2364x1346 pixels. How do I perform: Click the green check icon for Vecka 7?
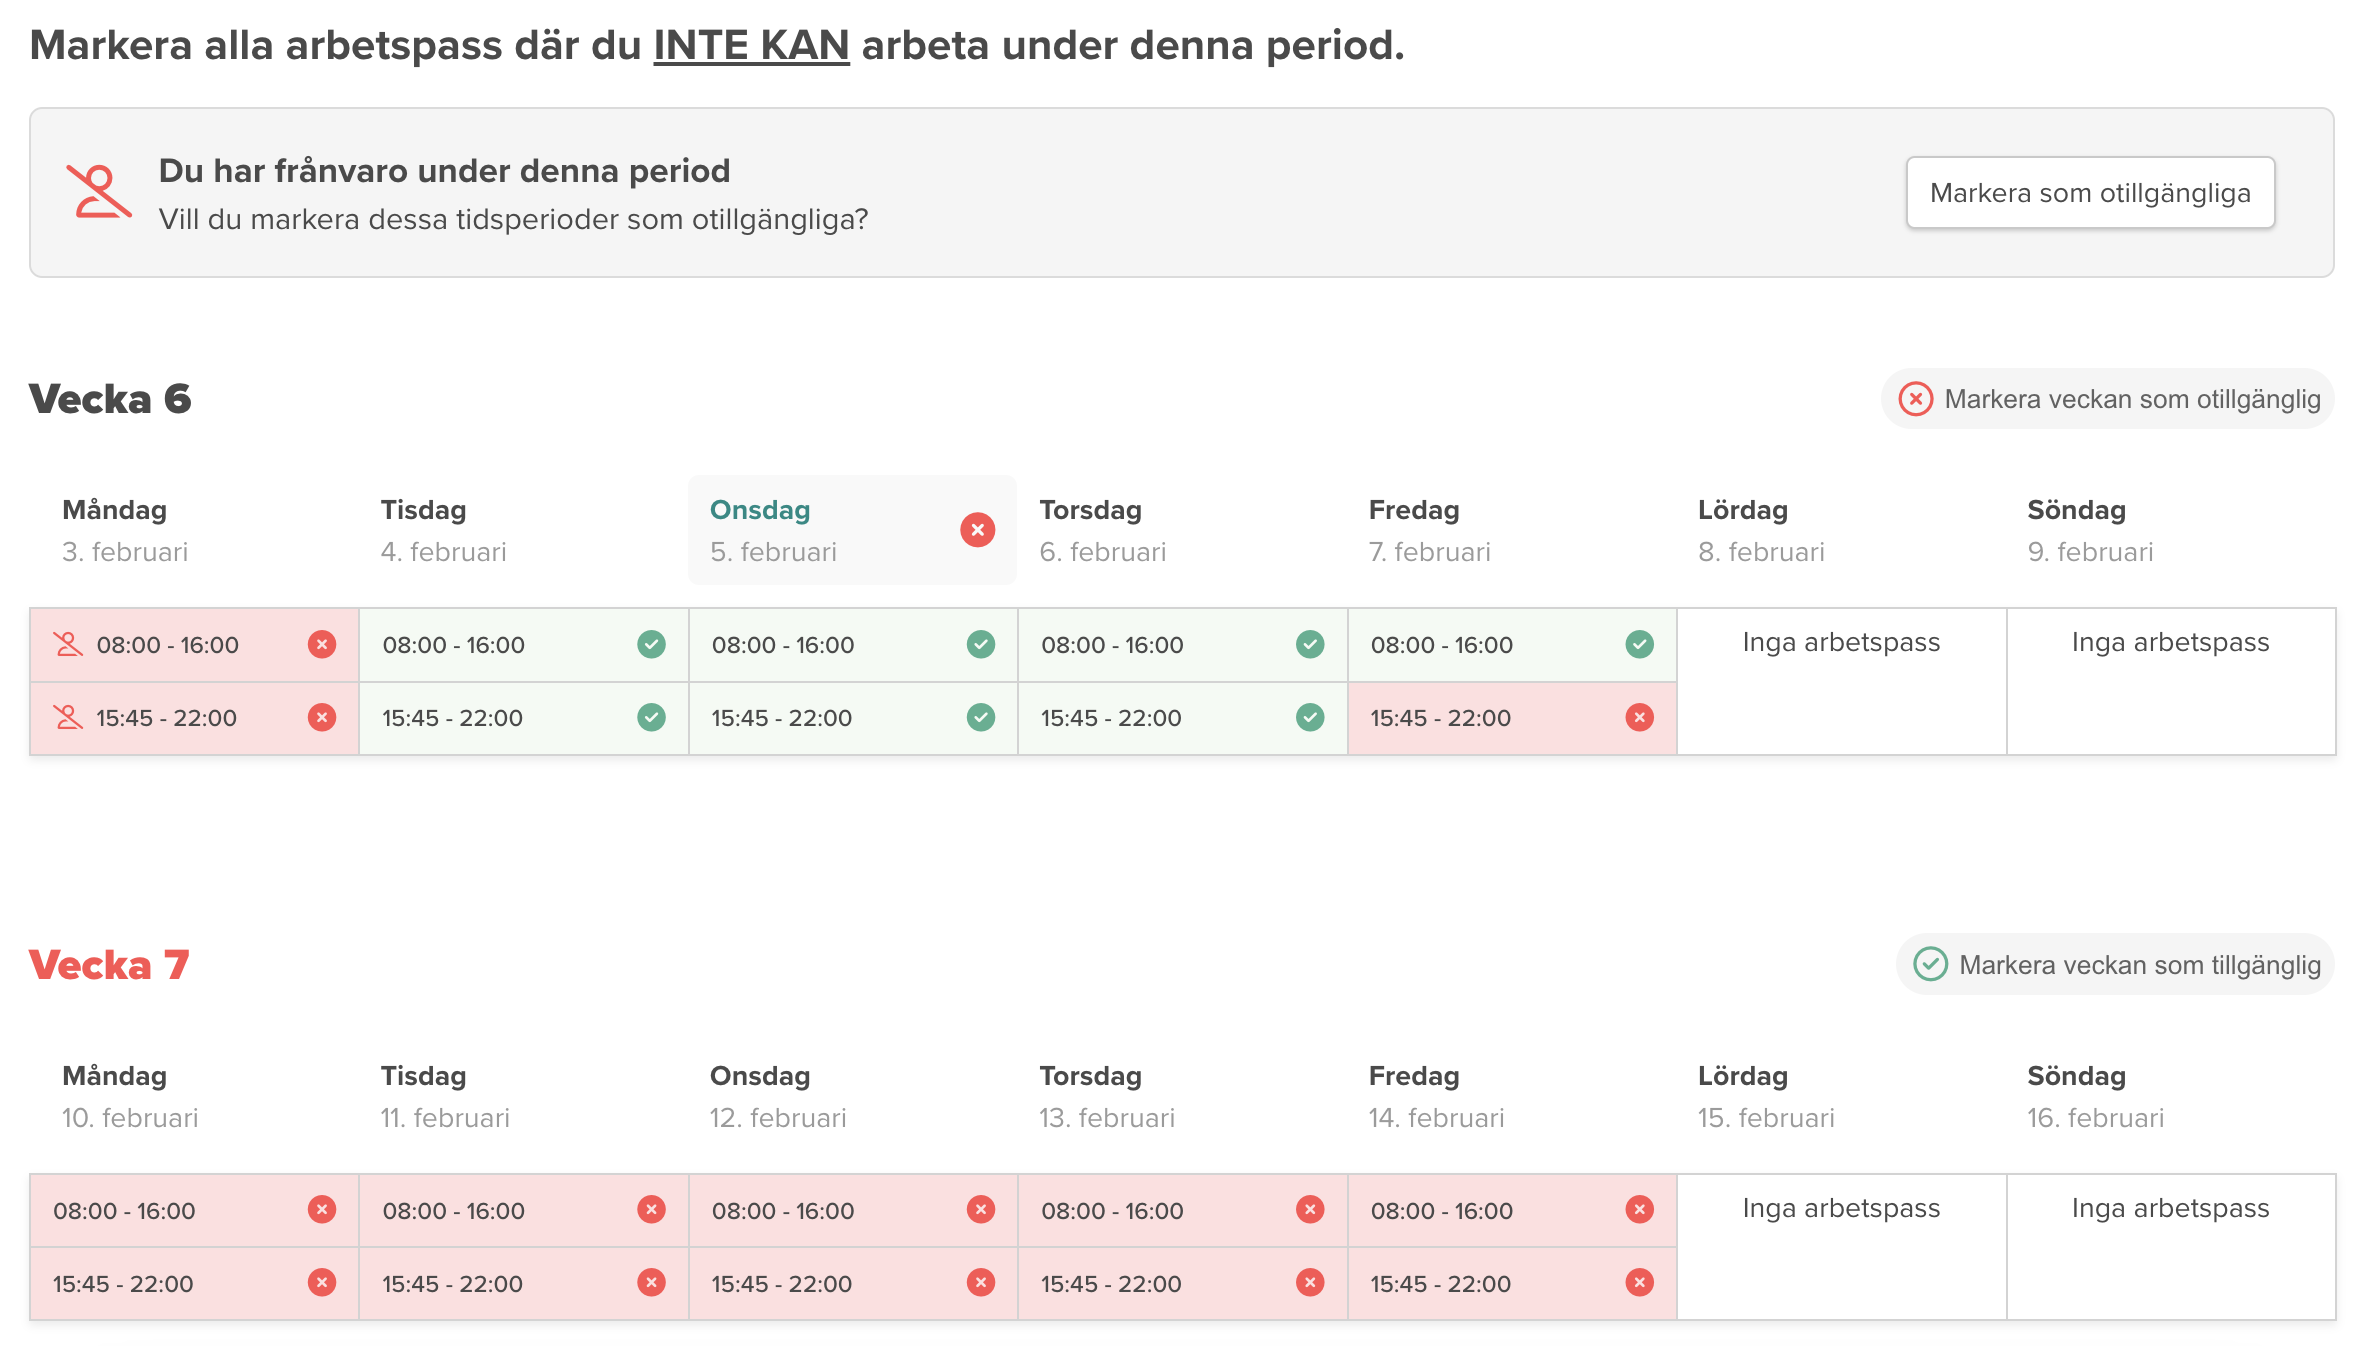tap(1929, 965)
